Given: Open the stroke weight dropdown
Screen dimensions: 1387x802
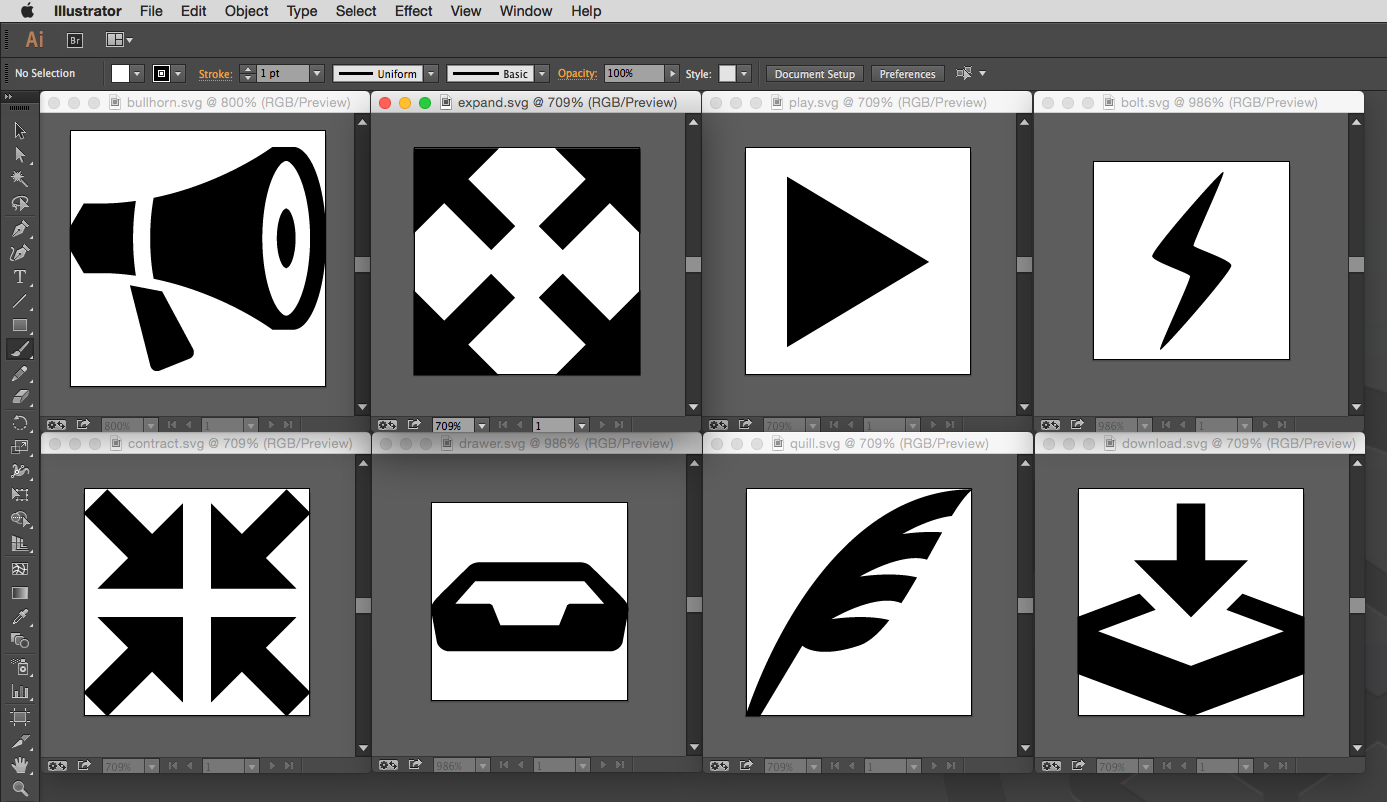Looking at the screenshot, I should pyautogui.click(x=317, y=74).
